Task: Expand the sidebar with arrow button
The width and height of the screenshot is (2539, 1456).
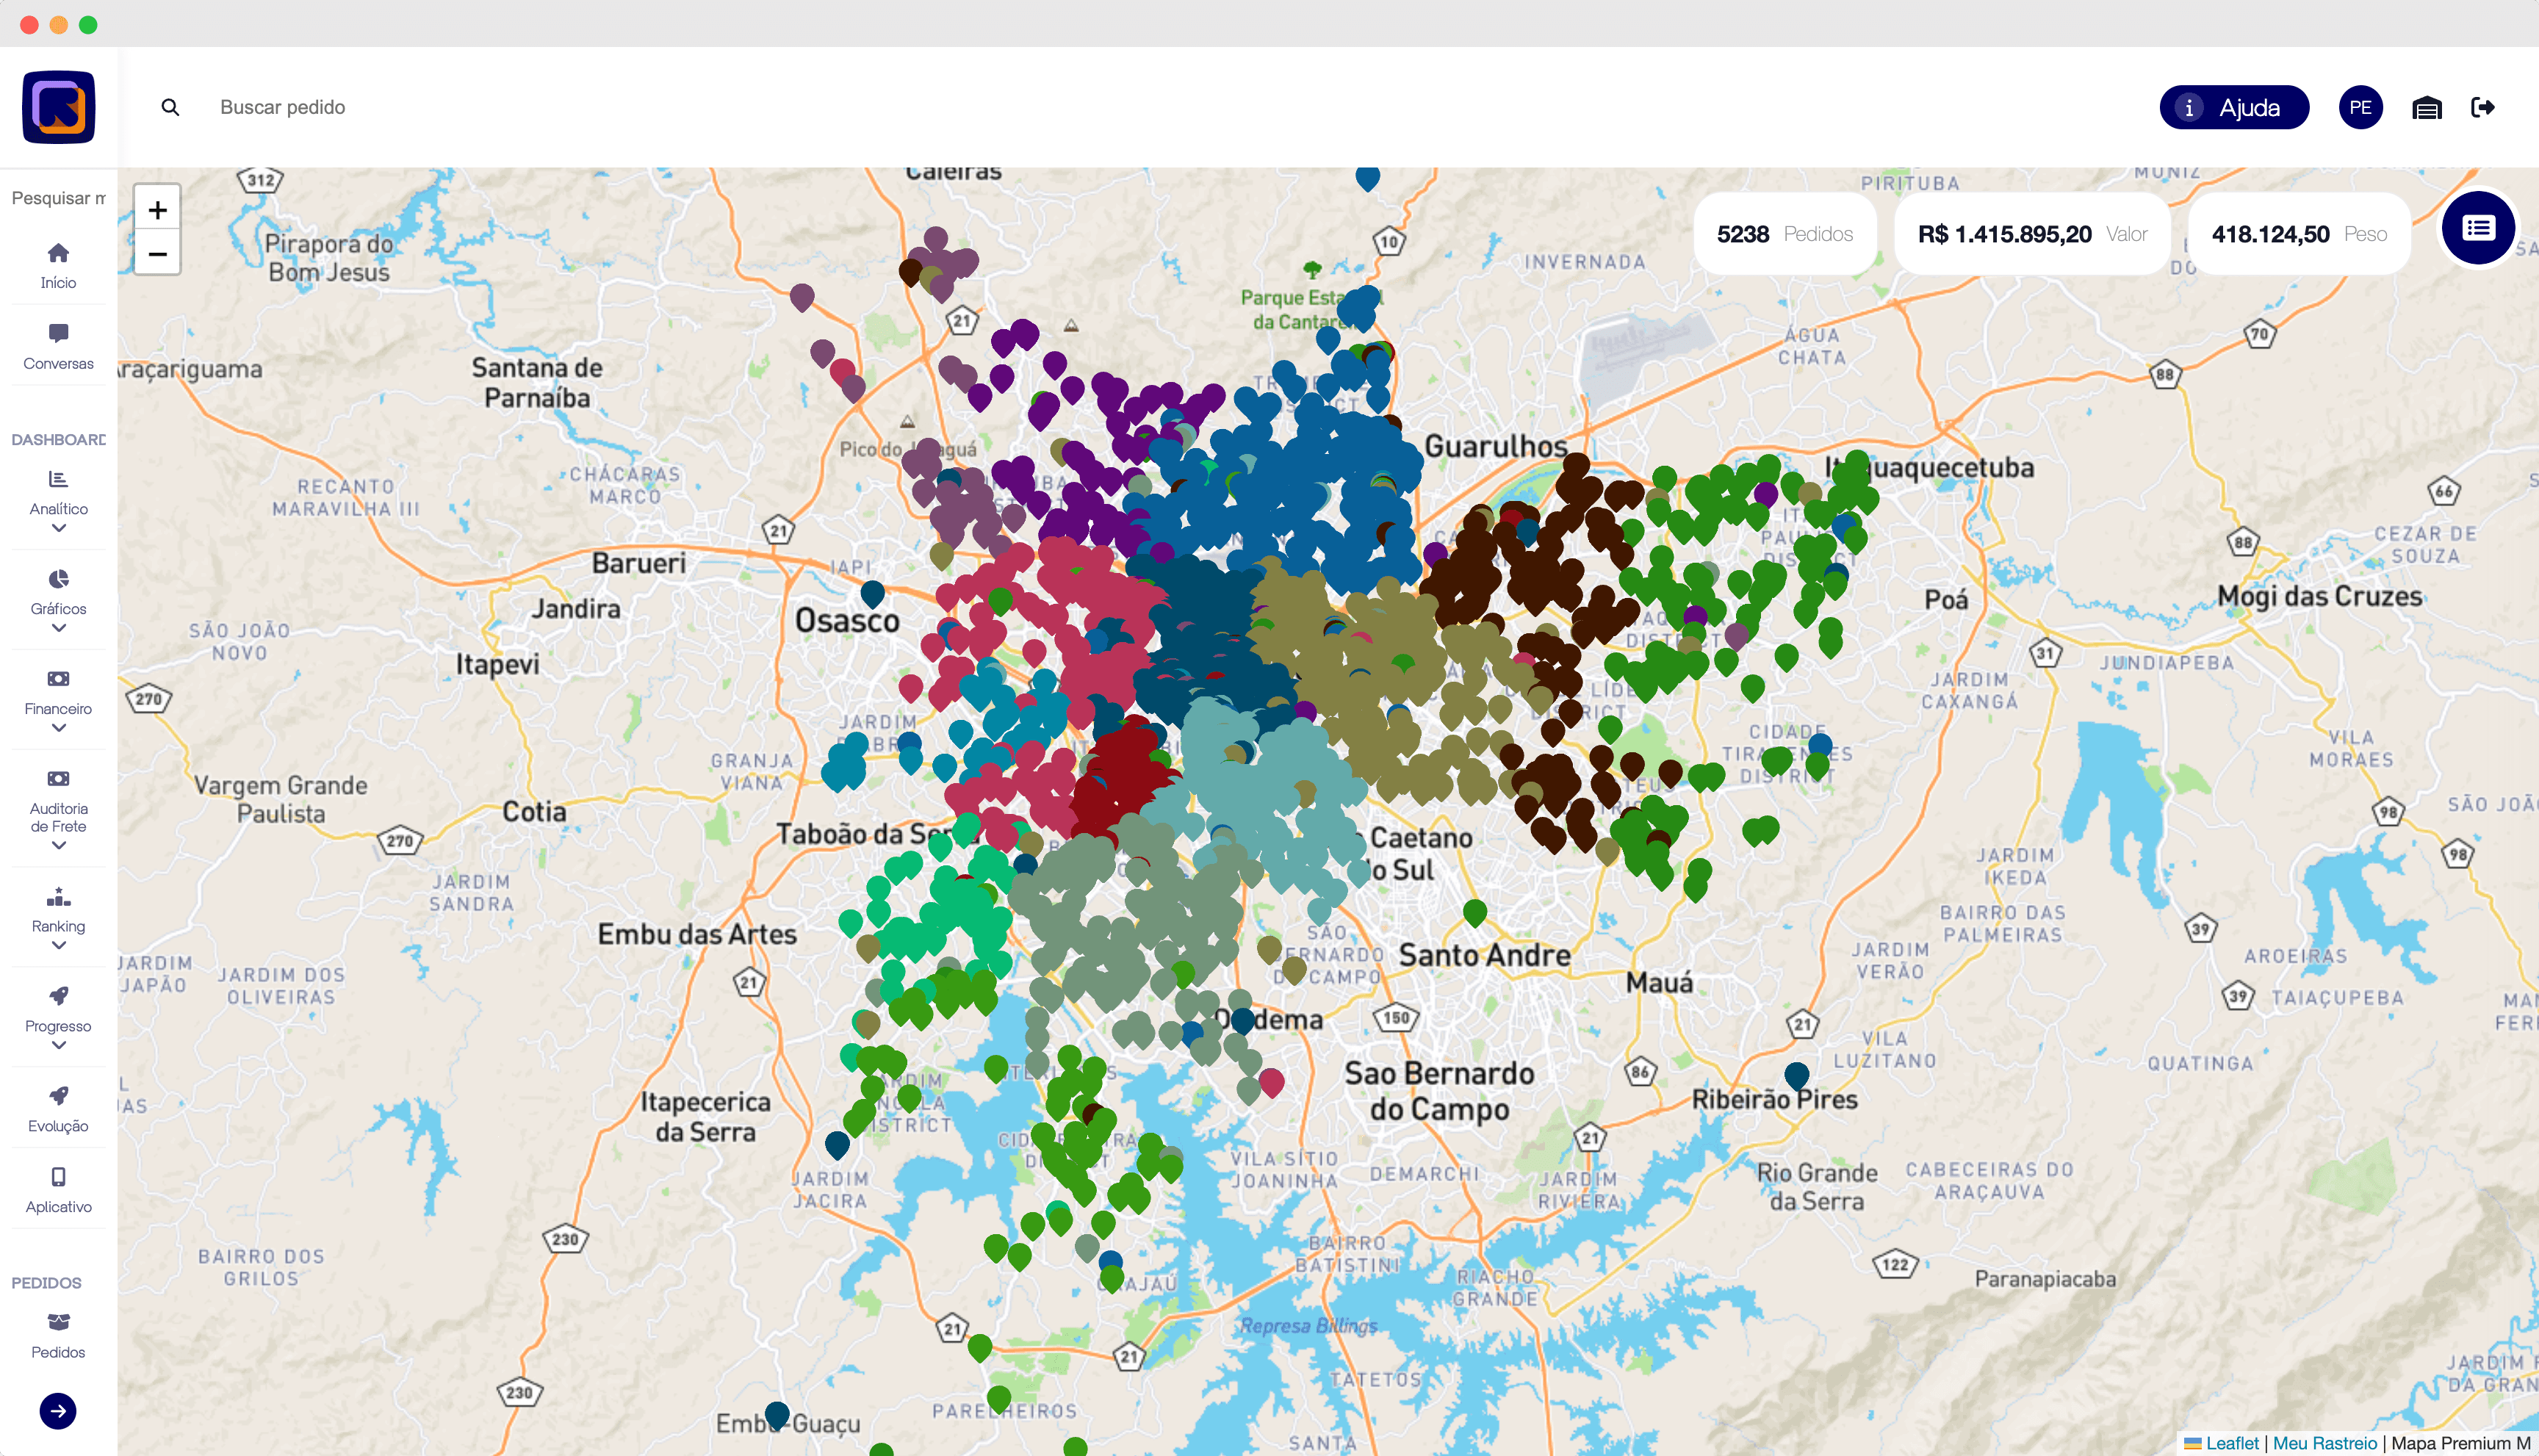Action: pyautogui.click(x=58, y=1411)
